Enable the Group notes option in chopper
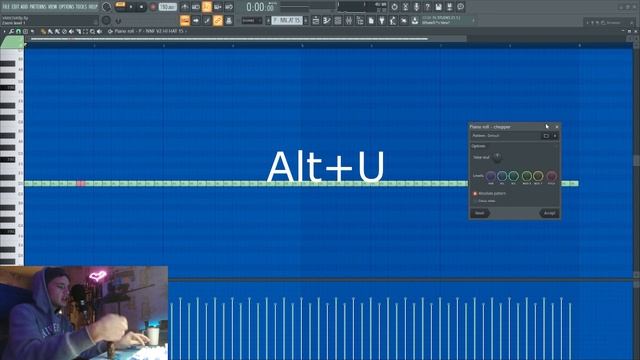This screenshot has height=360, width=640. (484, 201)
